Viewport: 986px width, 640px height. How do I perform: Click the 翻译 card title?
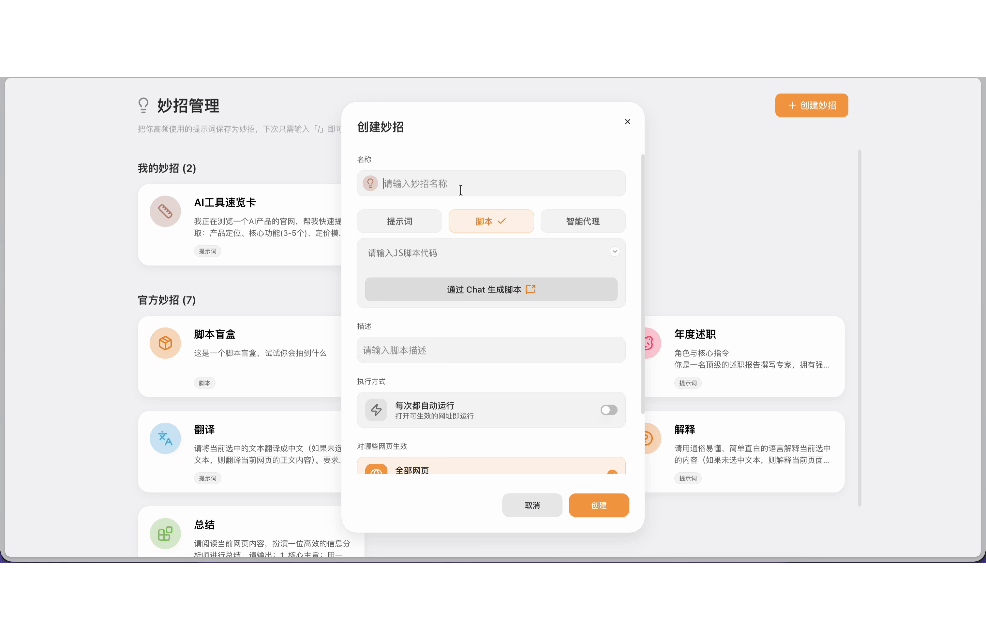(x=204, y=429)
